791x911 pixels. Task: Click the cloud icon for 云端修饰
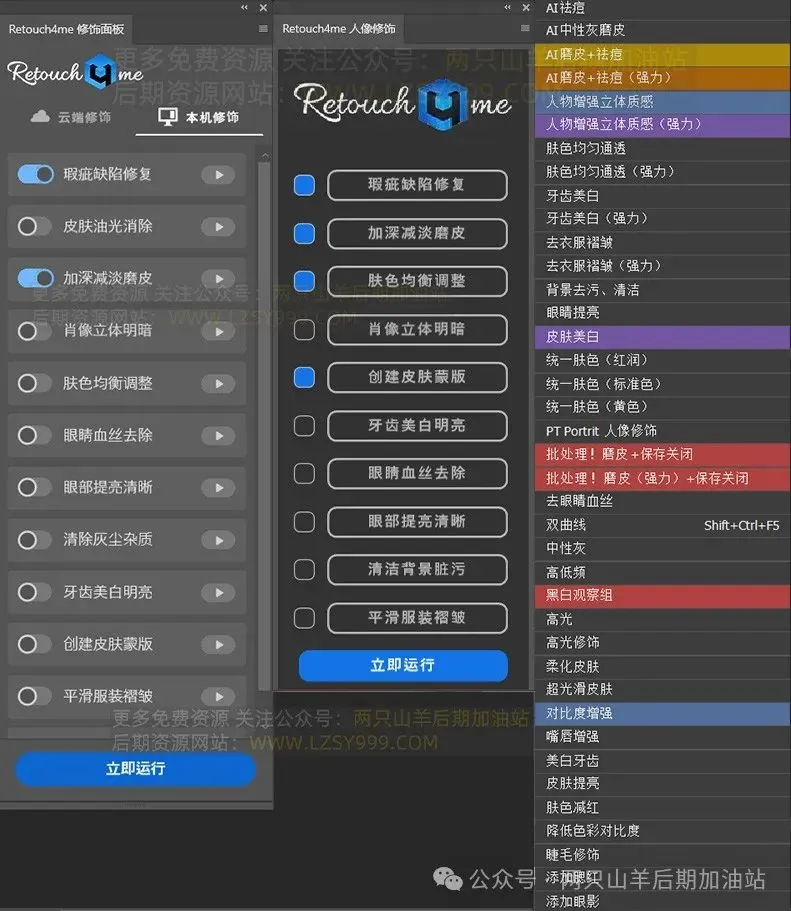pyautogui.click(x=40, y=116)
